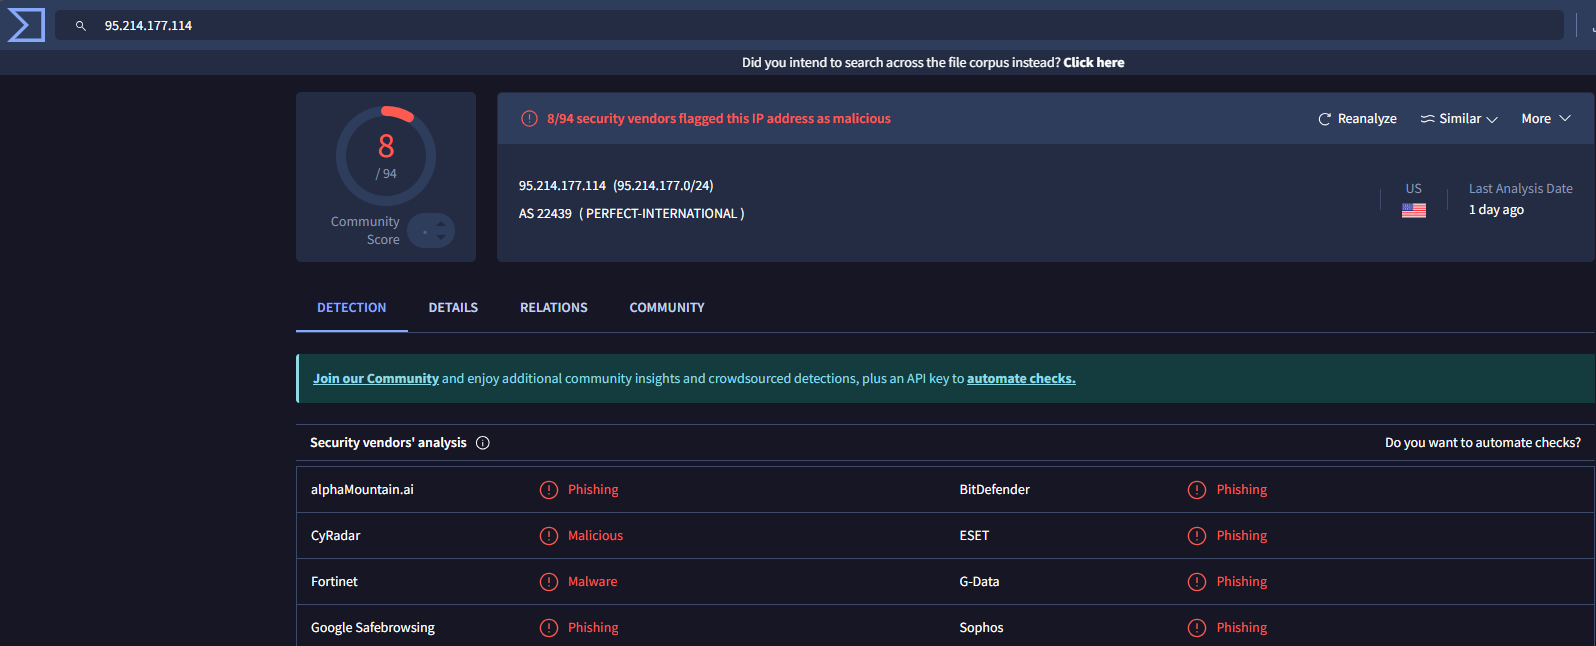Click the 'Malicious' verdict for CyRadar
1596x646 pixels.
[596, 536]
